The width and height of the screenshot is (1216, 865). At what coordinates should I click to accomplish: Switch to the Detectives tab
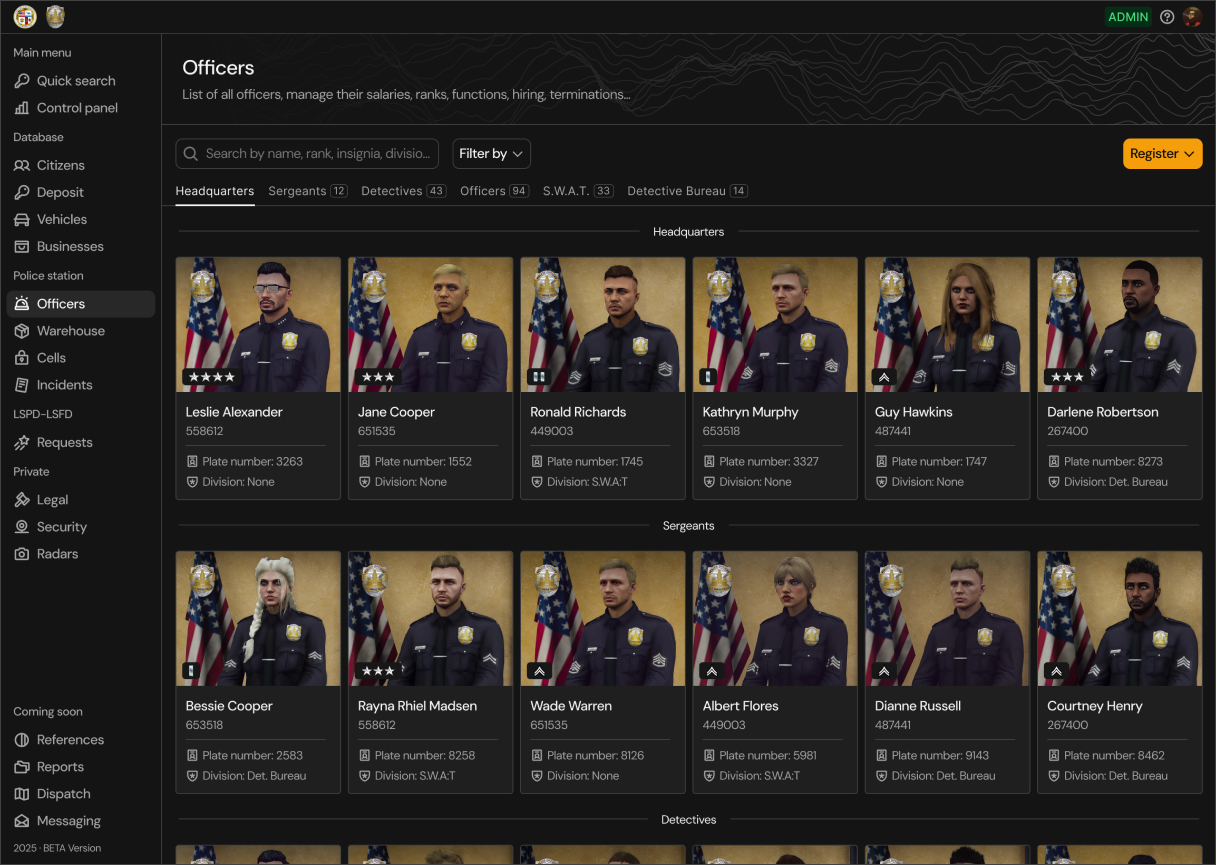(x=404, y=191)
